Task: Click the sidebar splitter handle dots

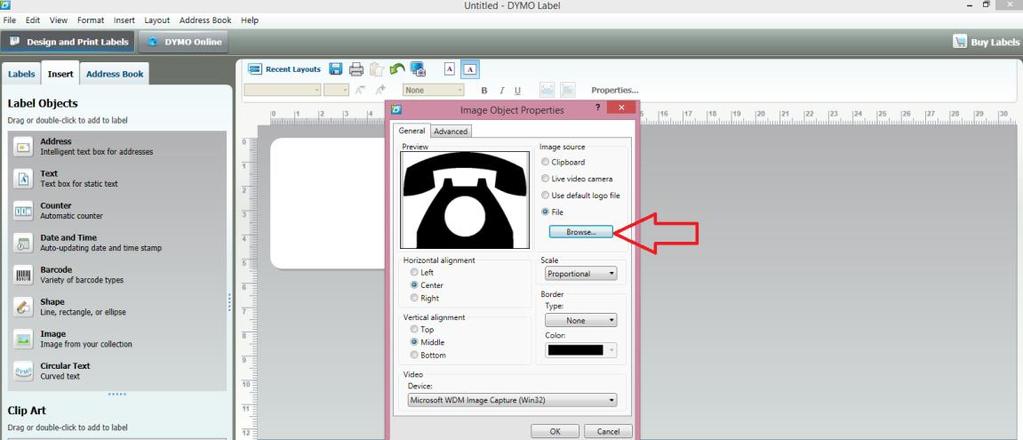Action: [x=230, y=302]
